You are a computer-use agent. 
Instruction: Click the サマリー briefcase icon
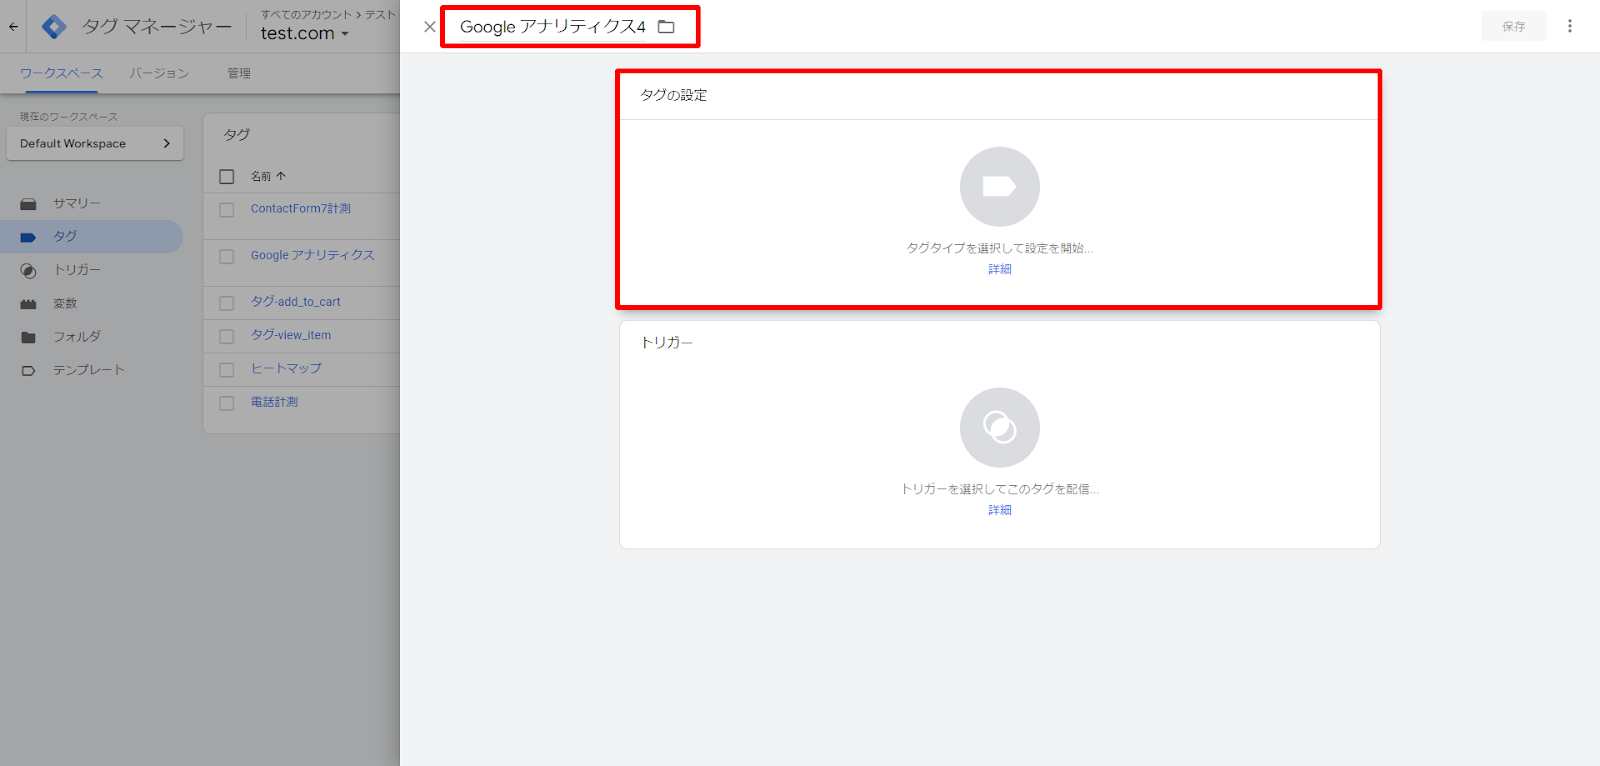point(28,204)
